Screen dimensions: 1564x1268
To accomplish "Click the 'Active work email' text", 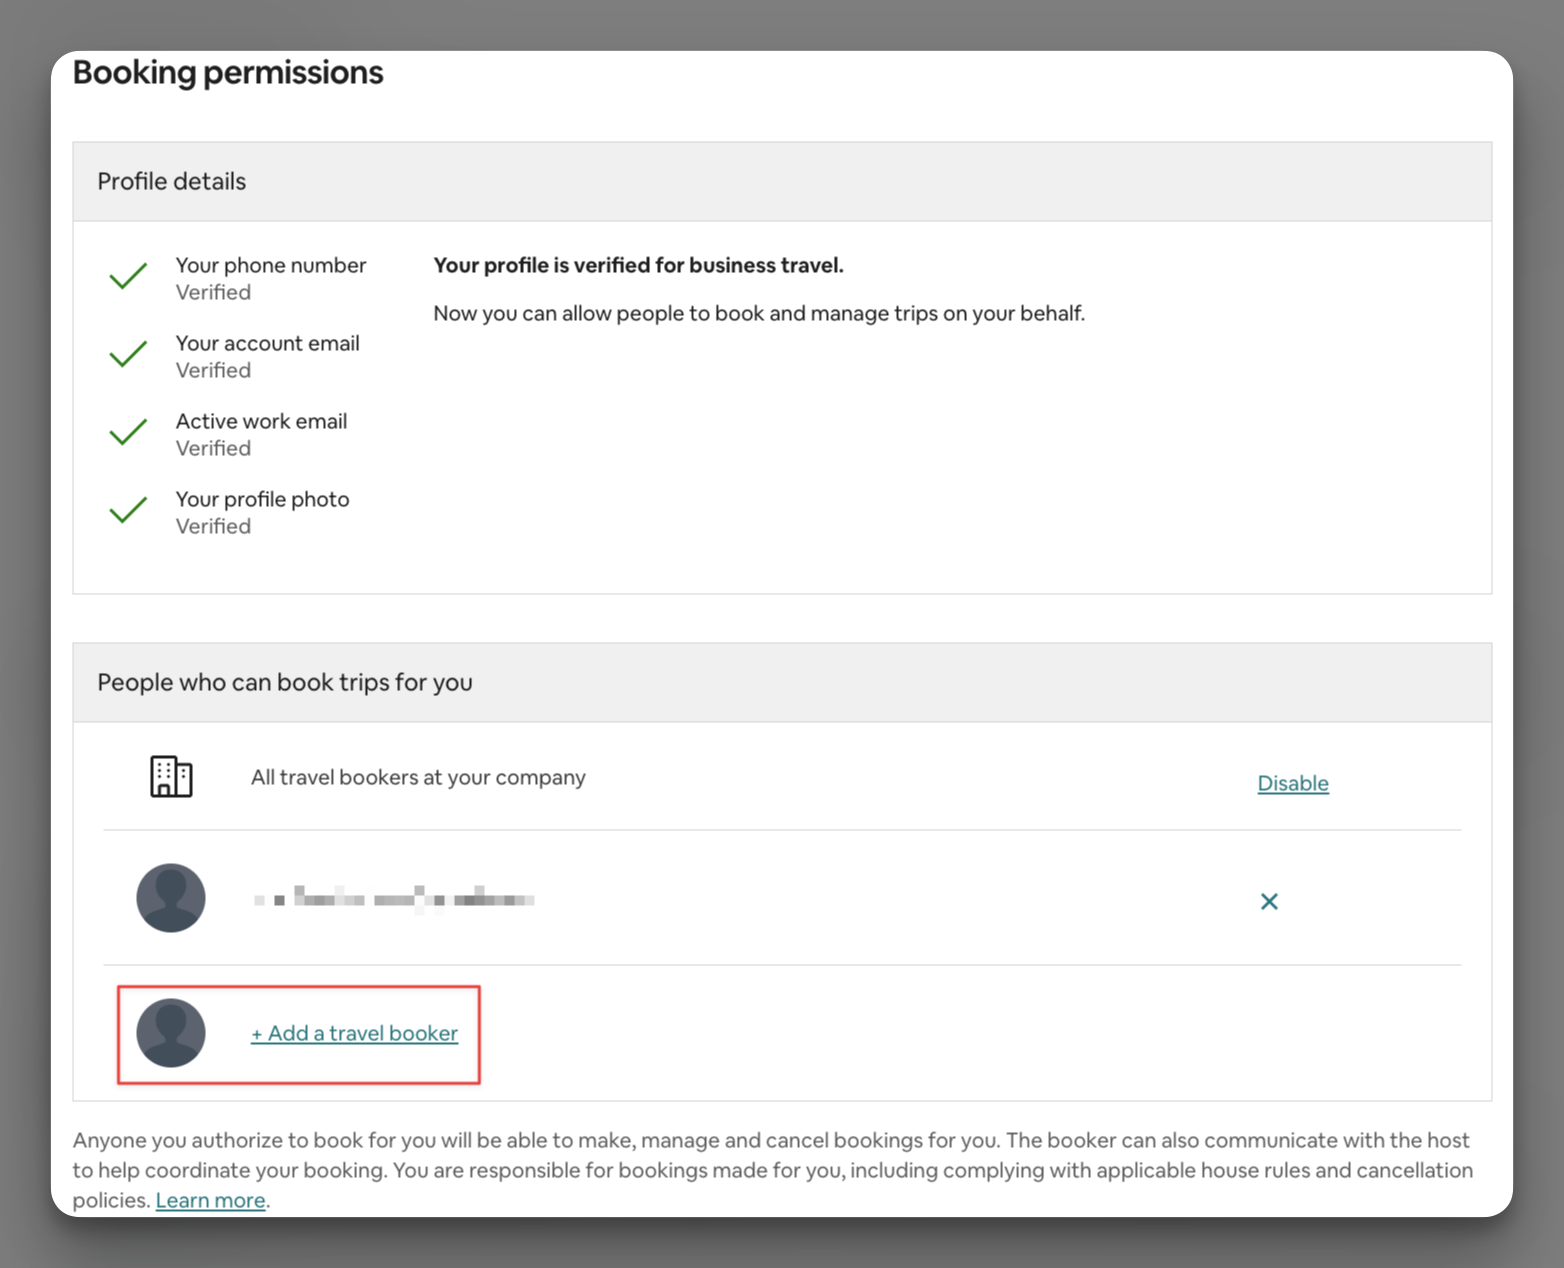I will click(x=261, y=421).
